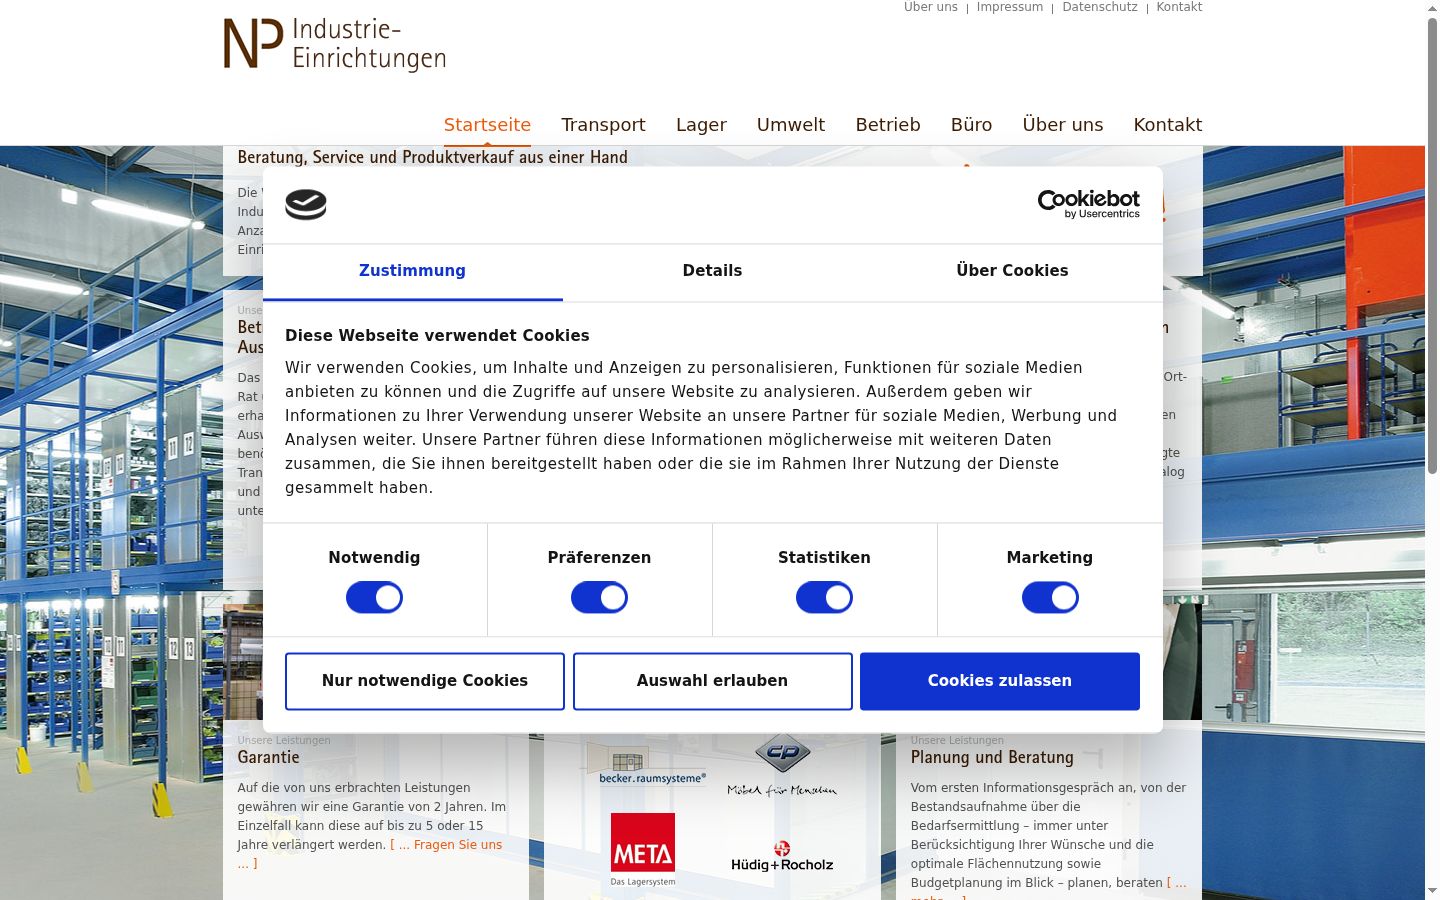Open the Transport menu item
The image size is (1440, 900).
[603, 125]
